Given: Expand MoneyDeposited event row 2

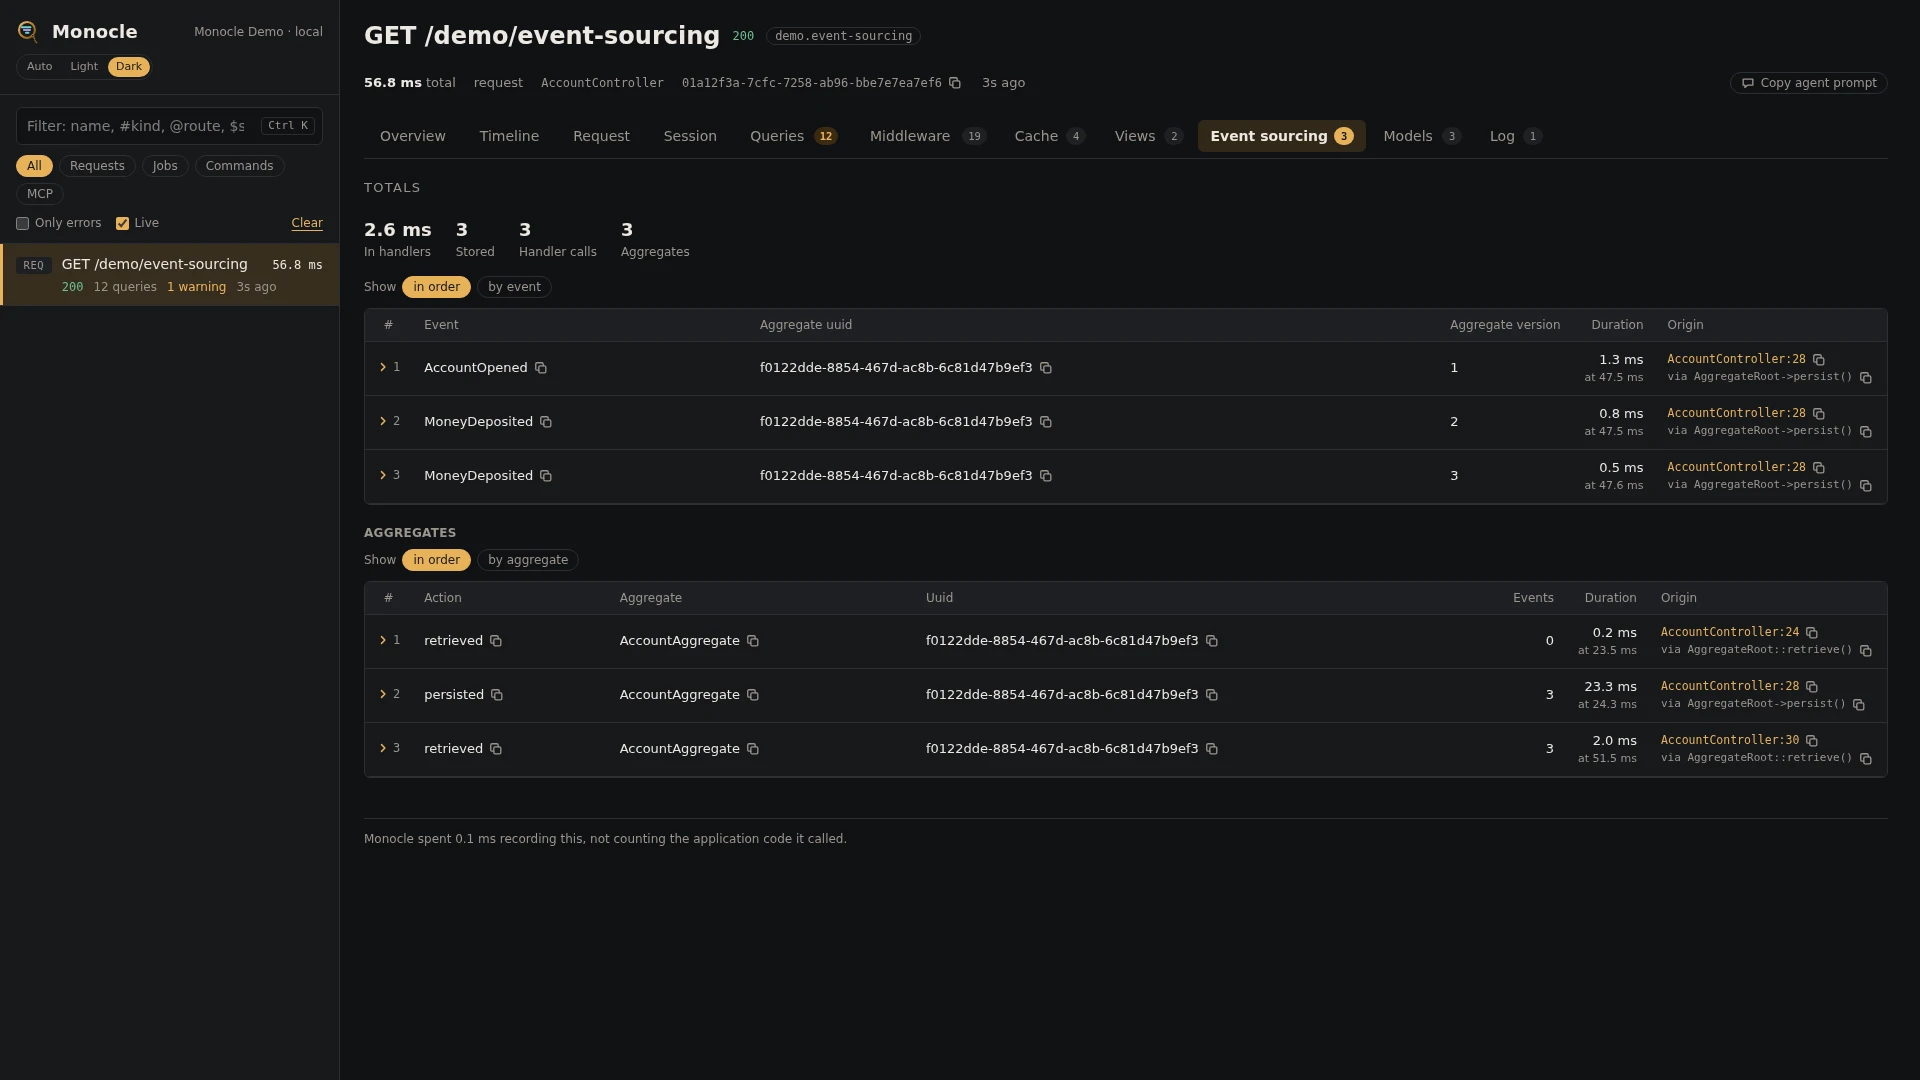Looking at the screenshot, I should pos(383,422).
